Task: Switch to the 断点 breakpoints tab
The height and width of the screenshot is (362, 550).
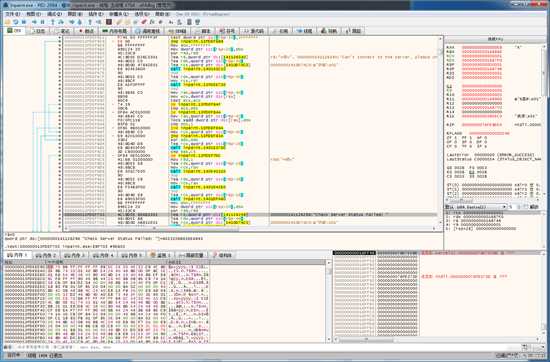Action: [86, 31]
